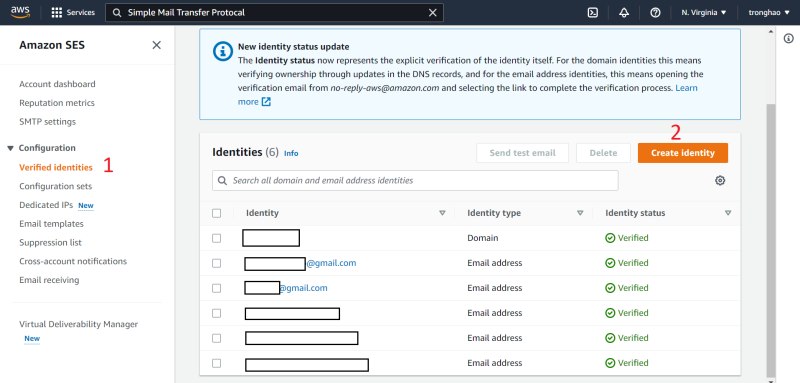This screenshot has height=383, width=800.
Task: Click the Identity column header
Action: (x=262, y=213)
